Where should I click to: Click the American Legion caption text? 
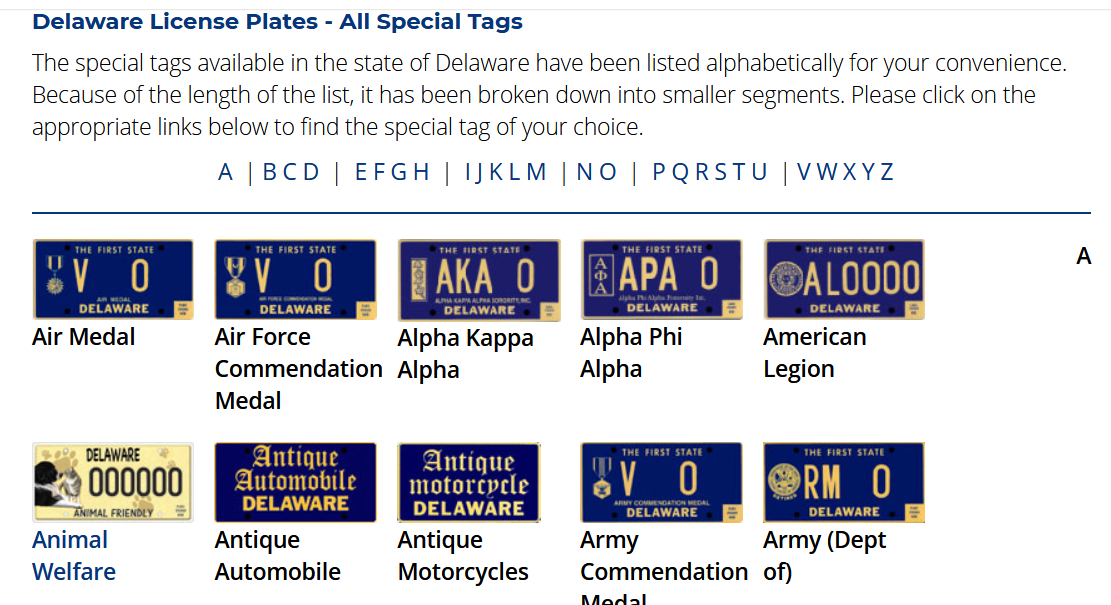814,353
